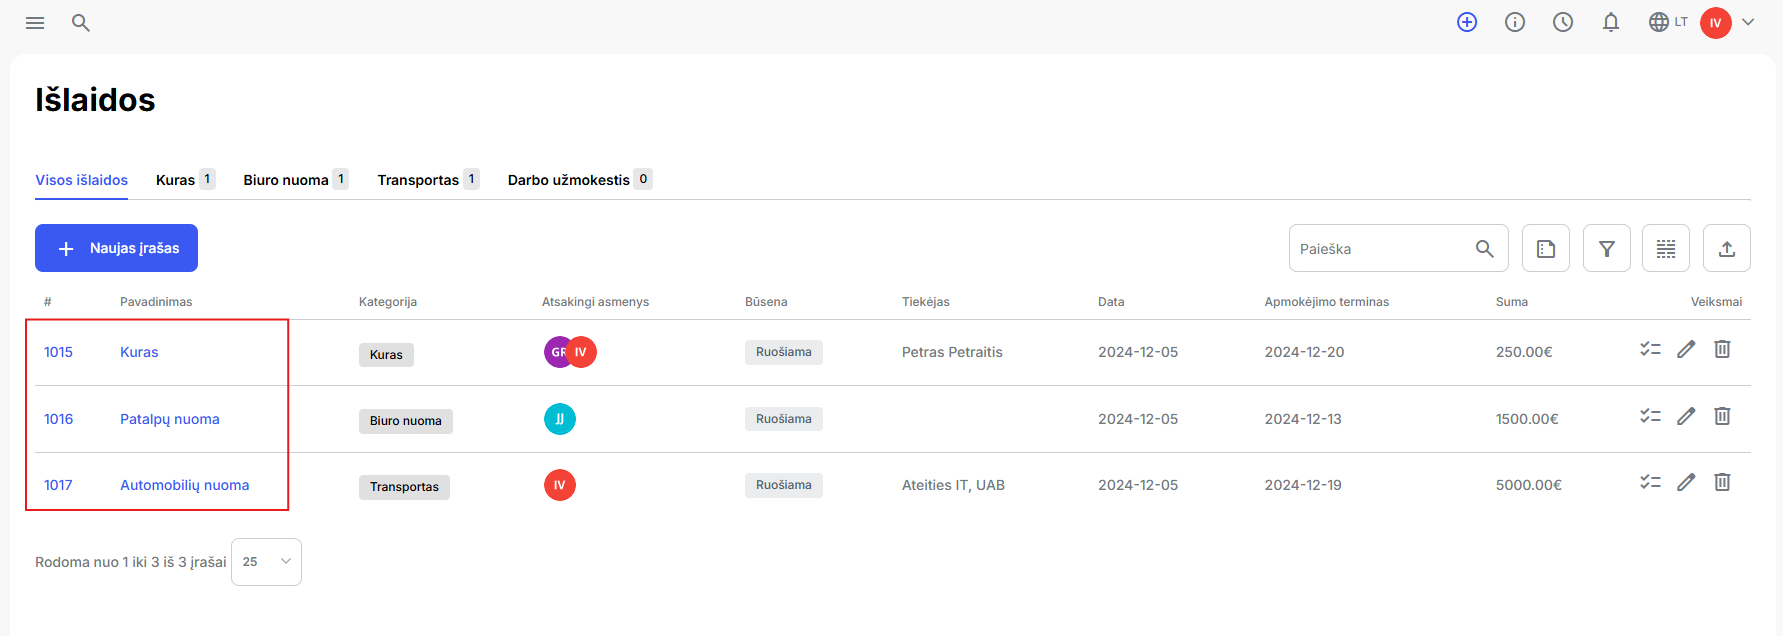
Task: Click checklist icon for expense 1017
Action: tap(1650, 482)
